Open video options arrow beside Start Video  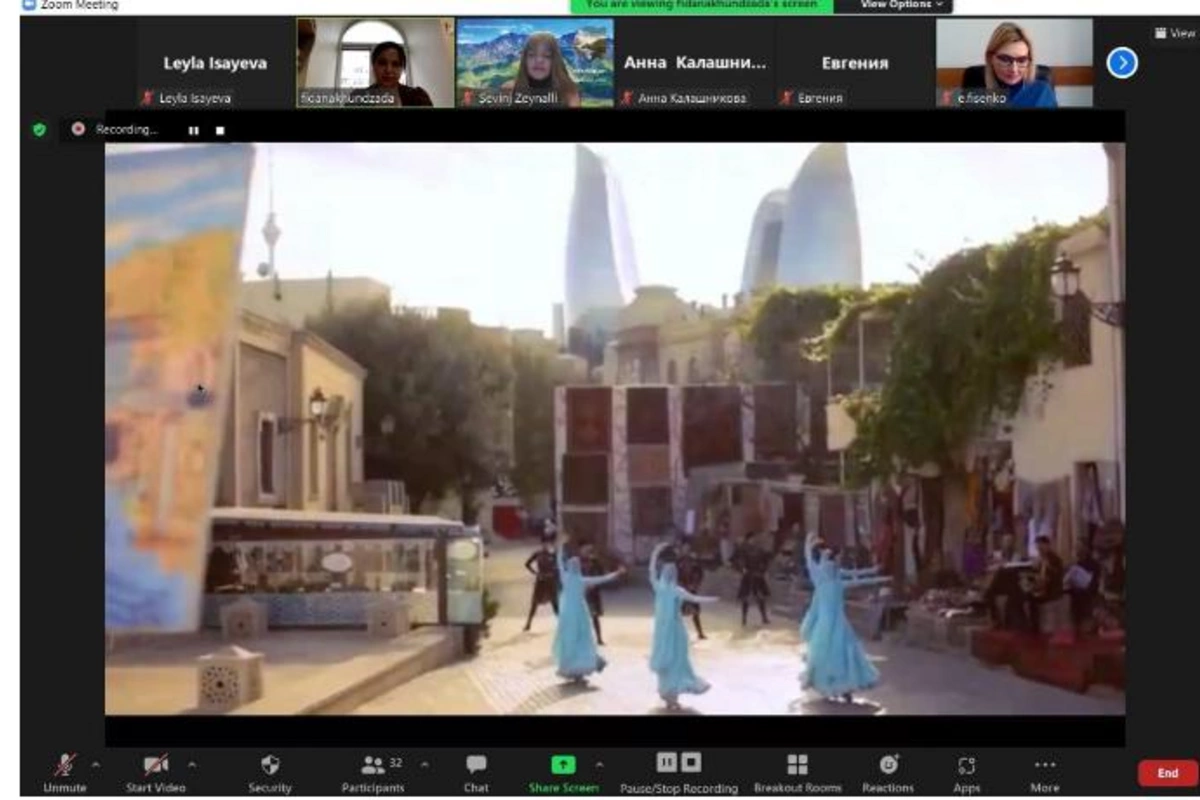click(192, 766)
